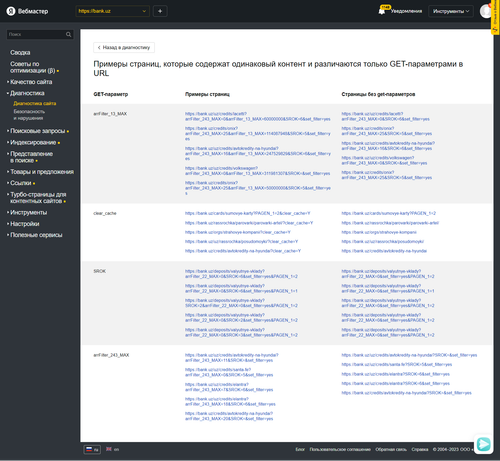Click the GET-параметр column header
This screenshot has height=461, width=500.
111,94
